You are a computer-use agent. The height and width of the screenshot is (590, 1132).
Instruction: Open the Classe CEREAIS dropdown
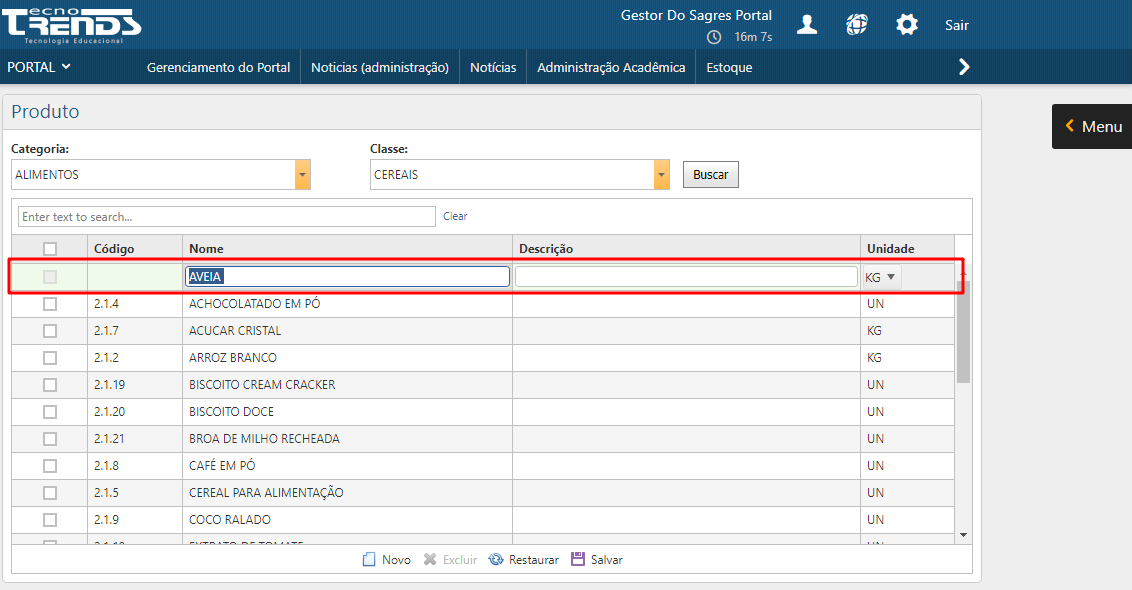pos(661,175)
